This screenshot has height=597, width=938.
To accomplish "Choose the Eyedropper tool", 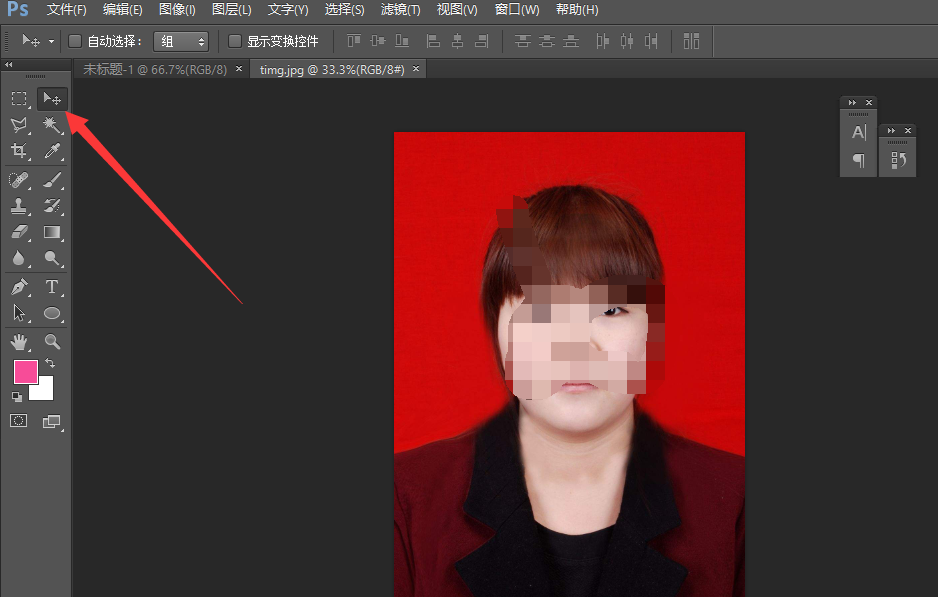I will click(x=52, y=151).
